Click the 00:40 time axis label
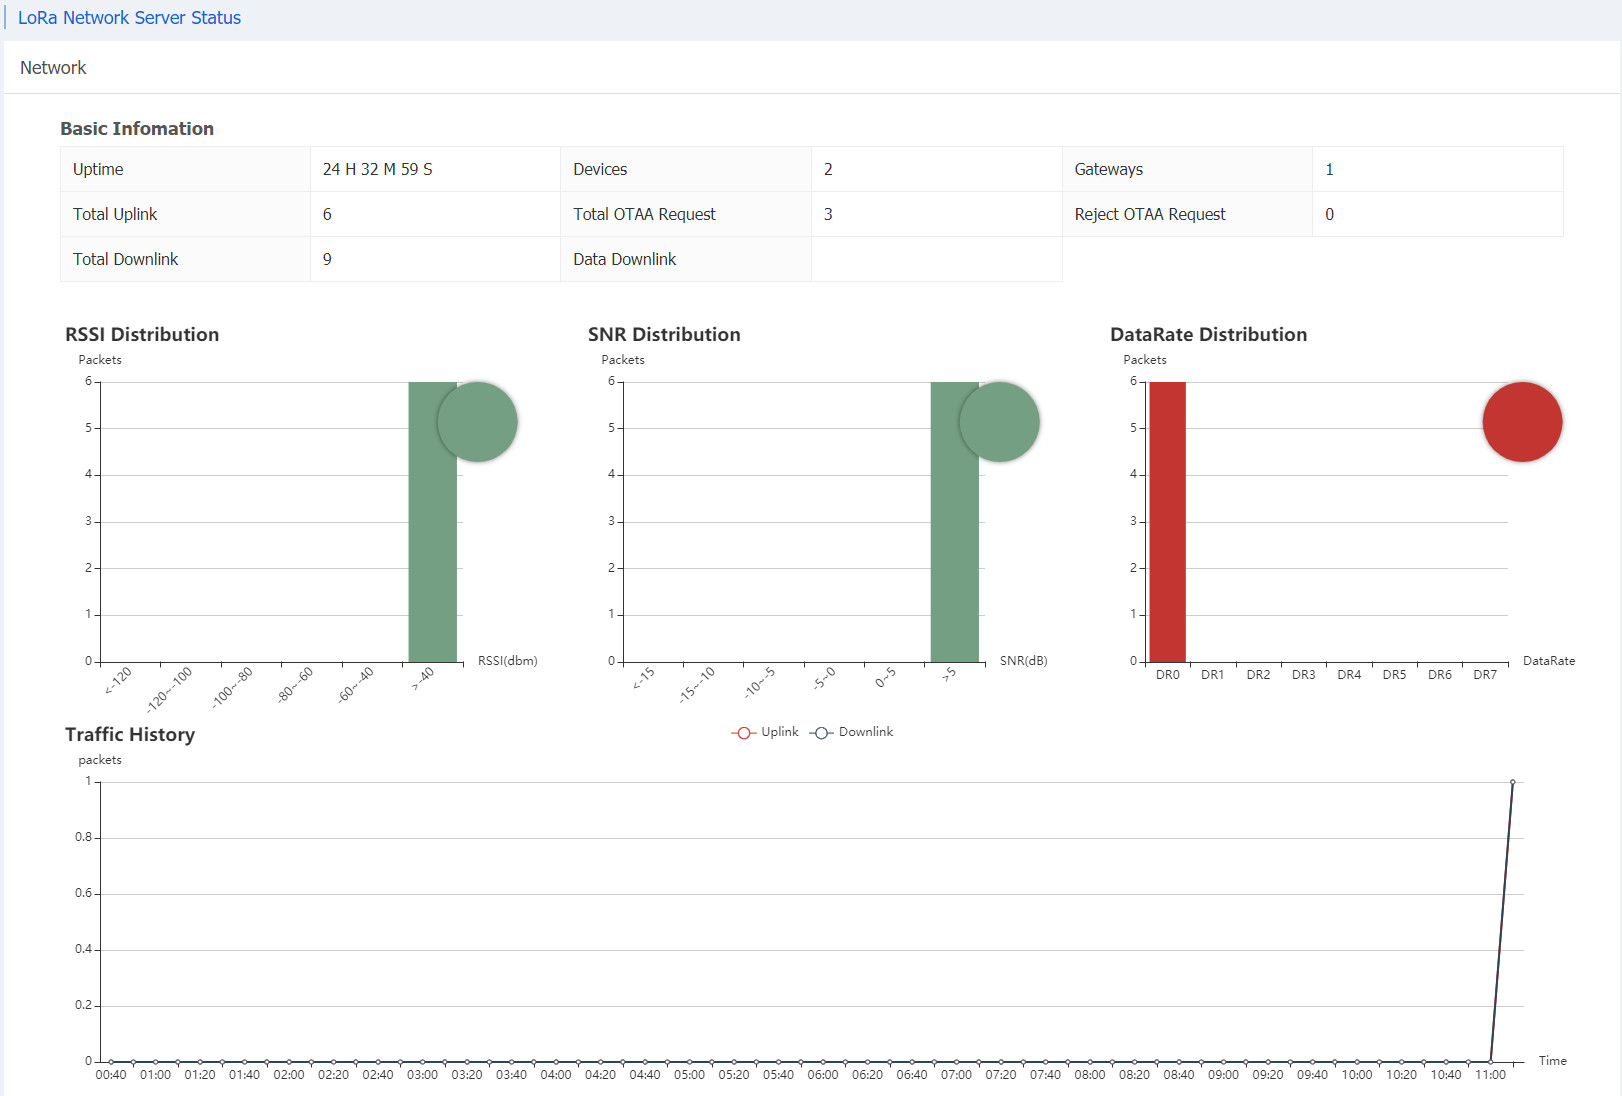This screenshot has height=1096, width=1622. pos(111,1075)
